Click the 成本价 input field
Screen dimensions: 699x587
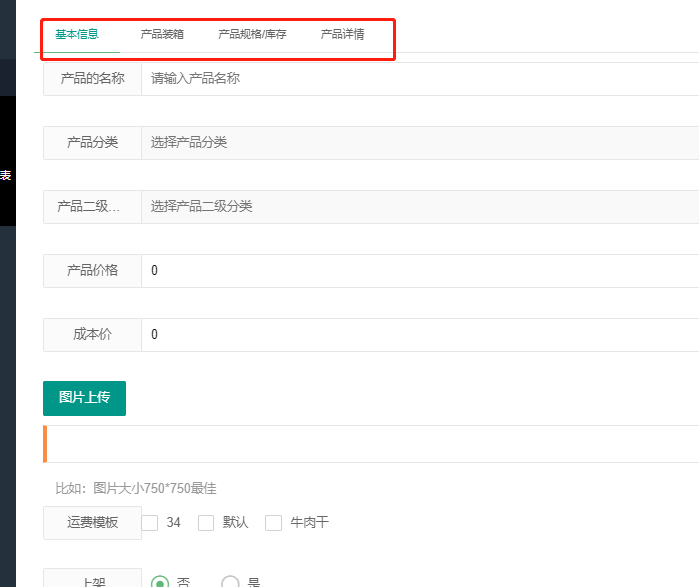420,334
